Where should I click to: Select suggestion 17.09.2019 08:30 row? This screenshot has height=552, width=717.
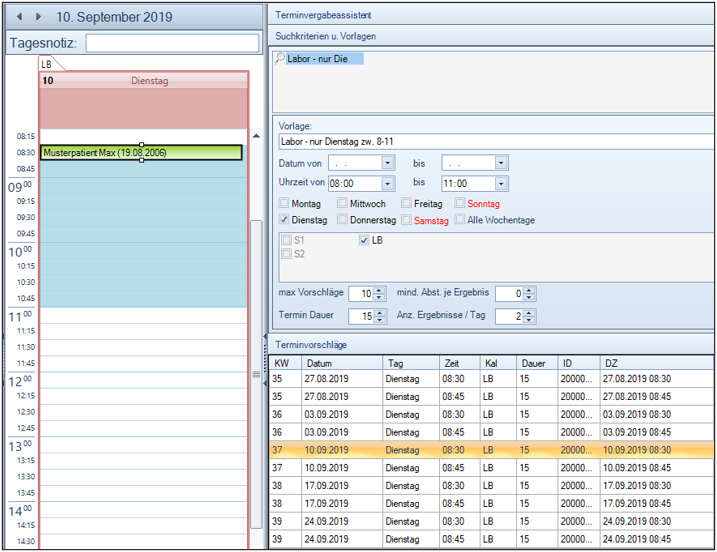click(491, 486)
